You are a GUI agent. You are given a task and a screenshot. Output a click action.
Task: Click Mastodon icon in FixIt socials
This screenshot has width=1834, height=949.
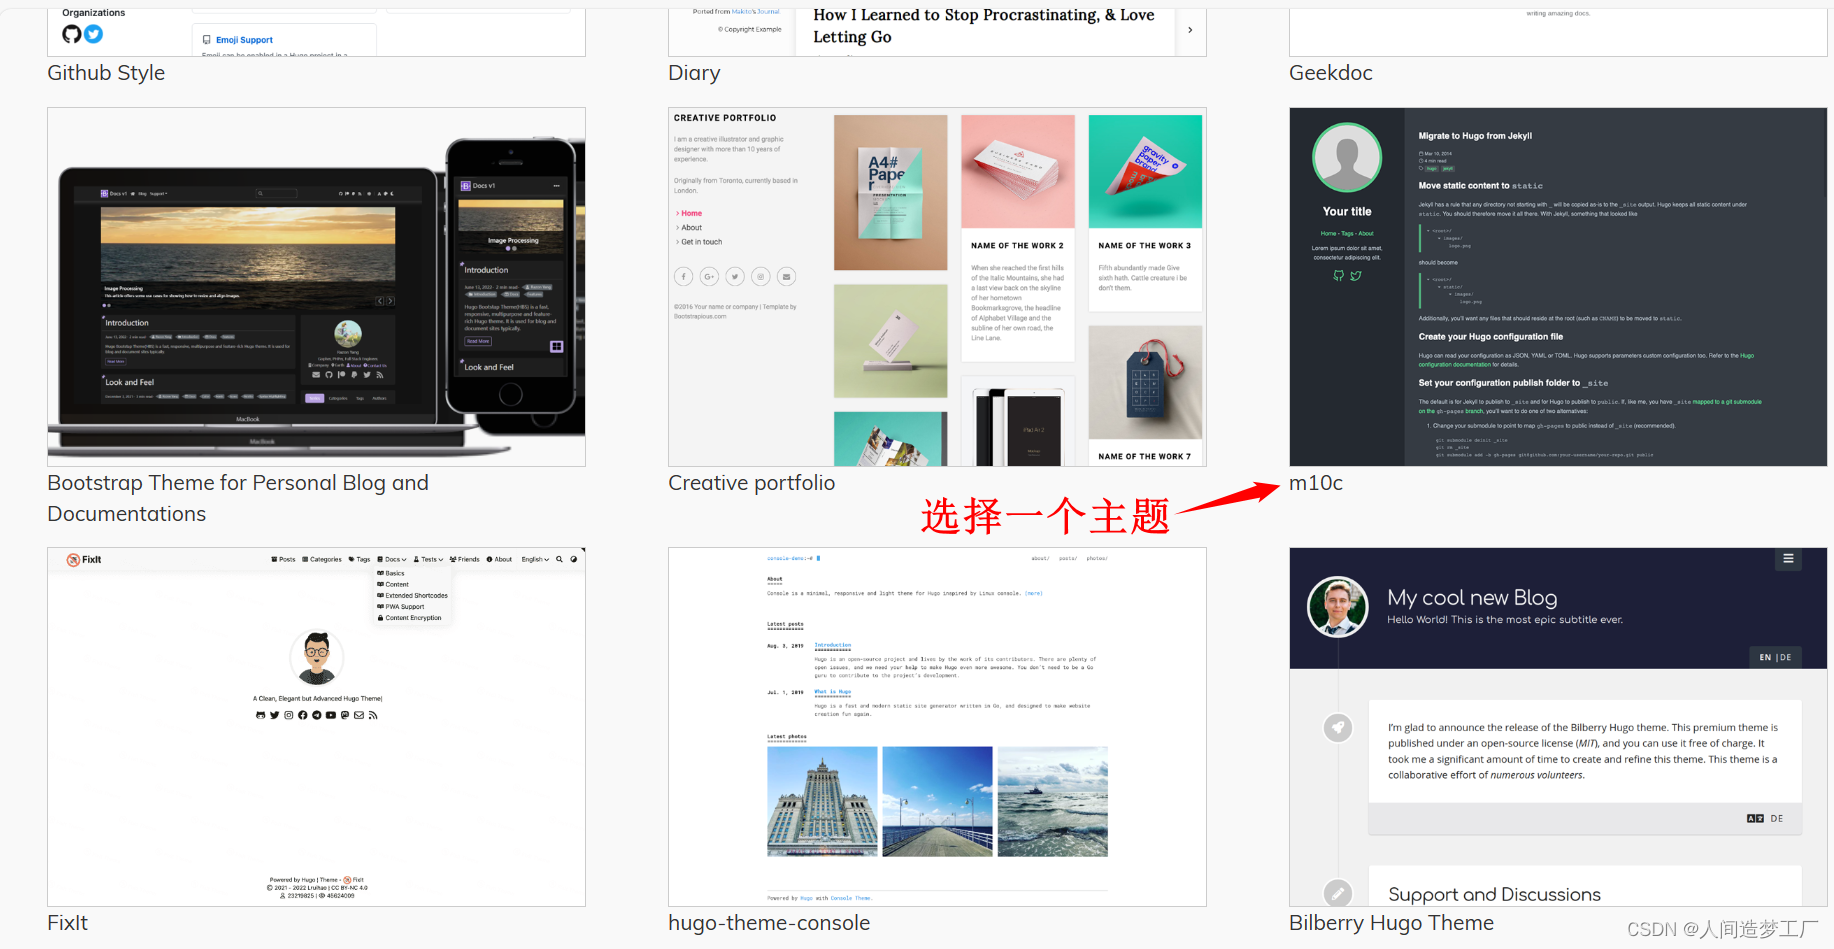(x=345, y=715)
